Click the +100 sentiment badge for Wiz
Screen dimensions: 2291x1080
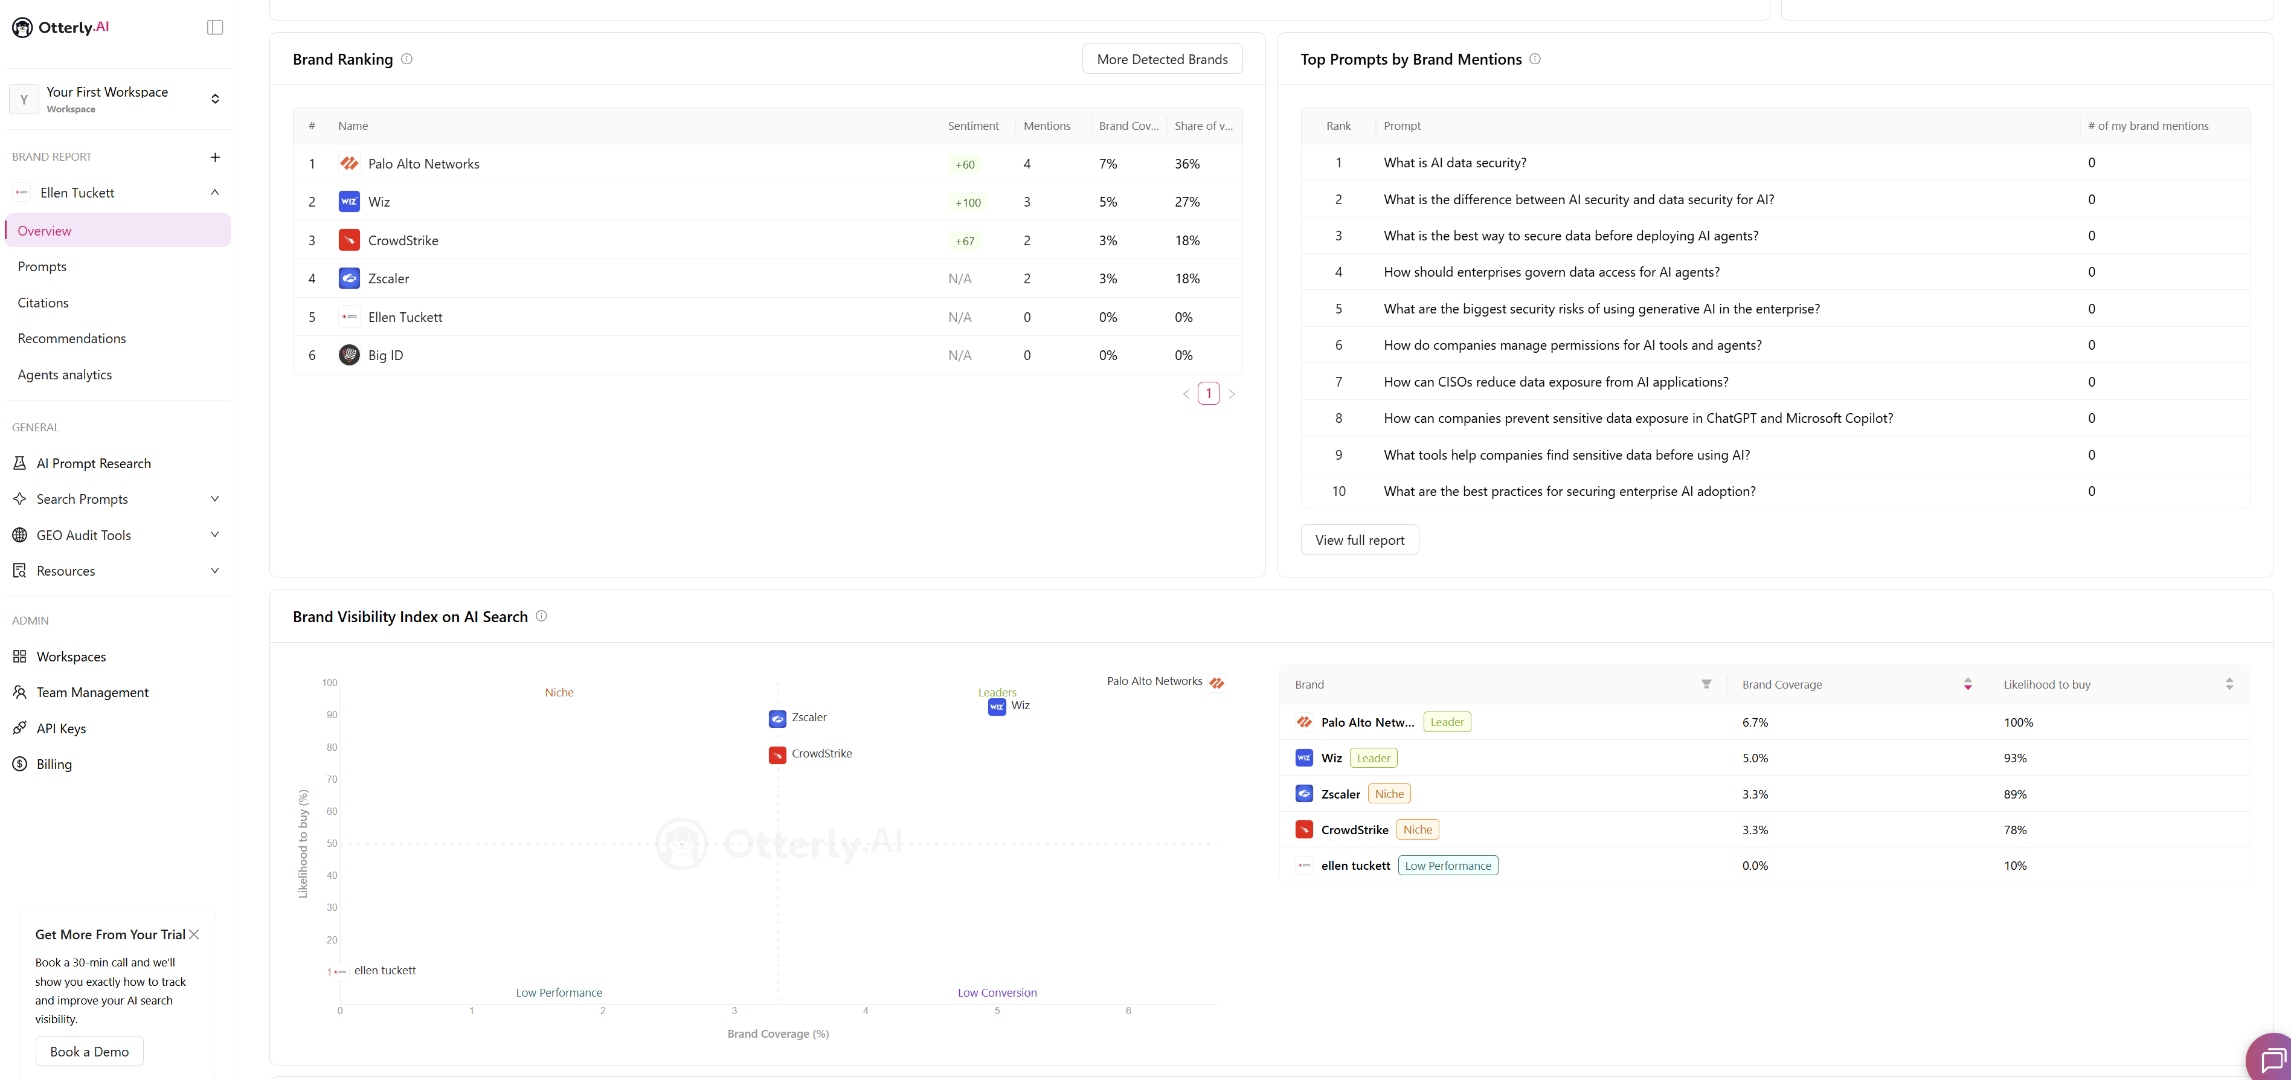click(967, 202)
